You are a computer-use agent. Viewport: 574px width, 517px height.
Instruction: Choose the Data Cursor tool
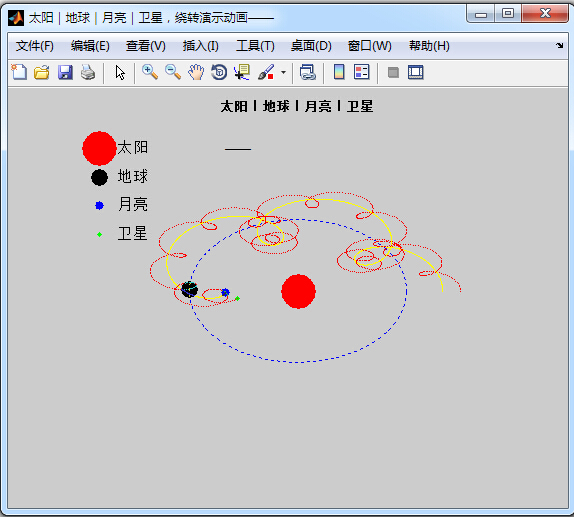242,72
